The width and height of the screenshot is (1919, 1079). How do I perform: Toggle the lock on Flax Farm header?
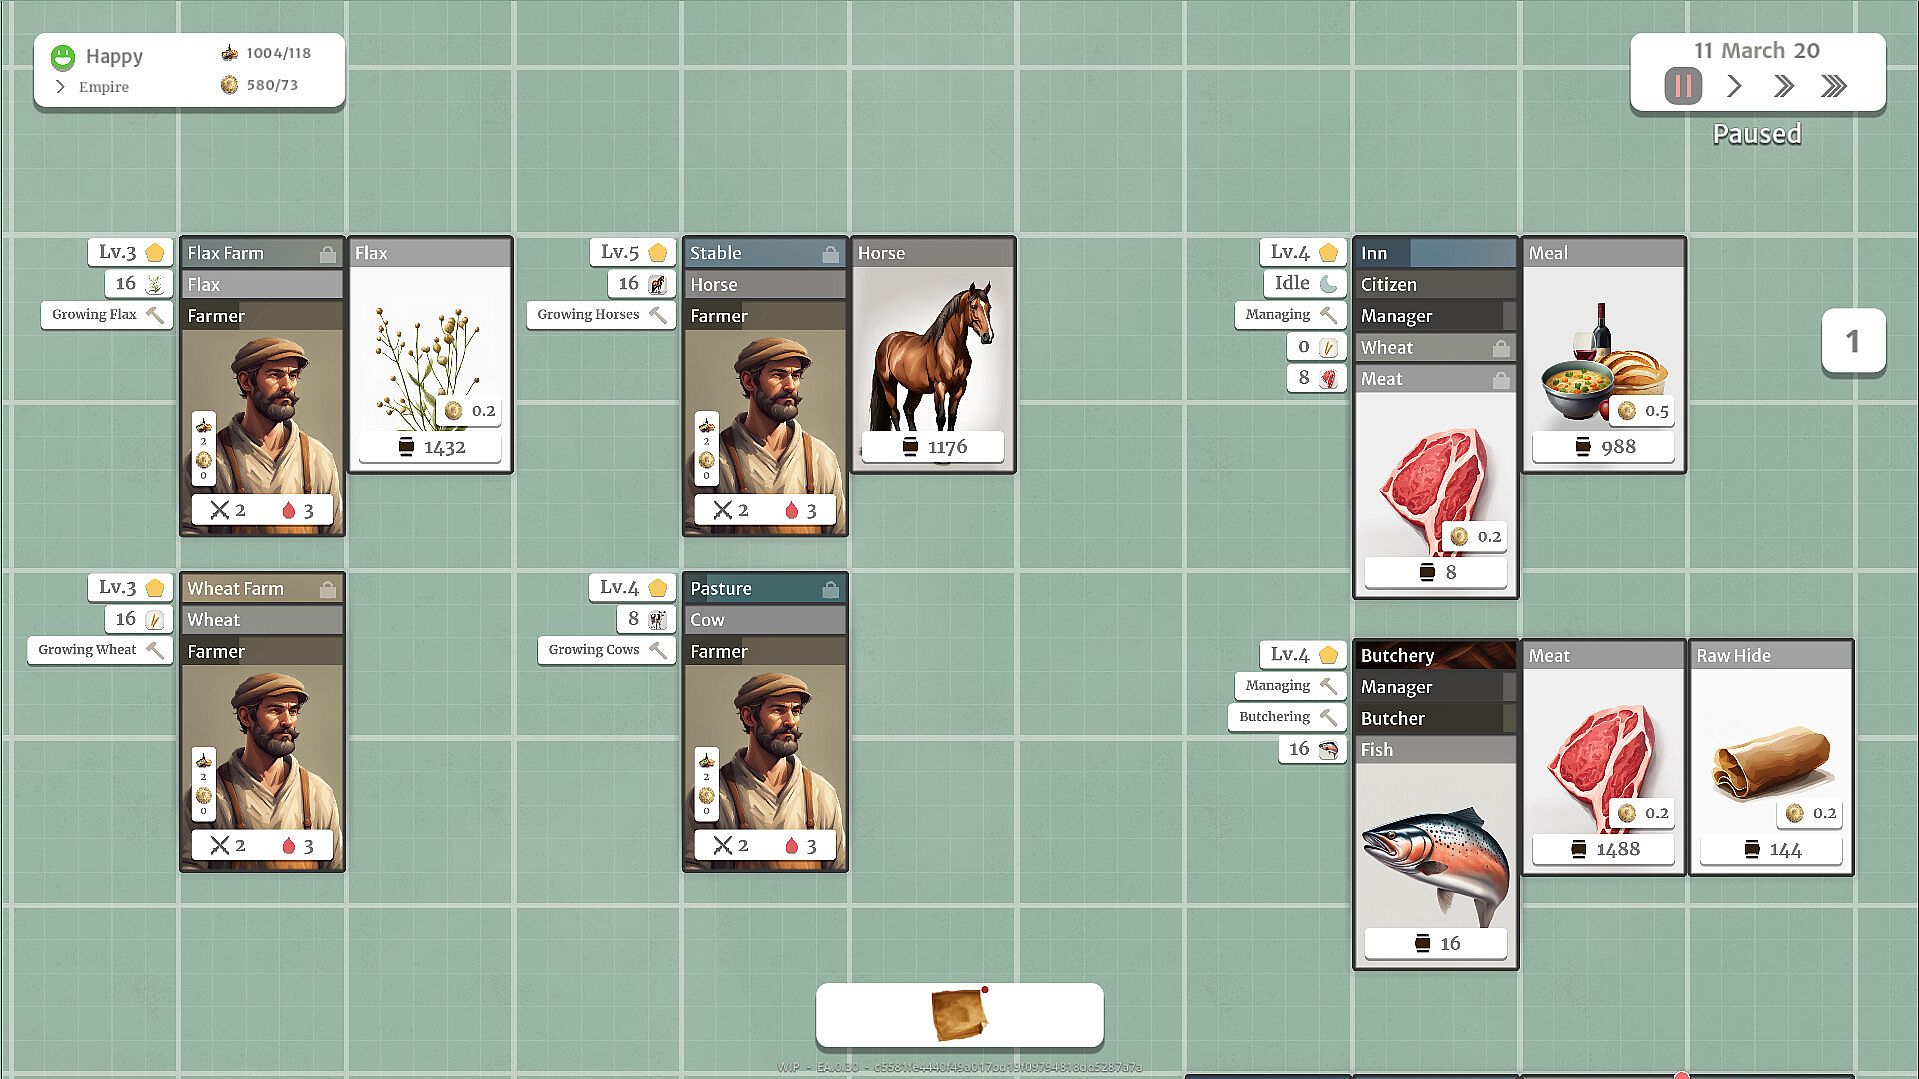tap(327, 254)
